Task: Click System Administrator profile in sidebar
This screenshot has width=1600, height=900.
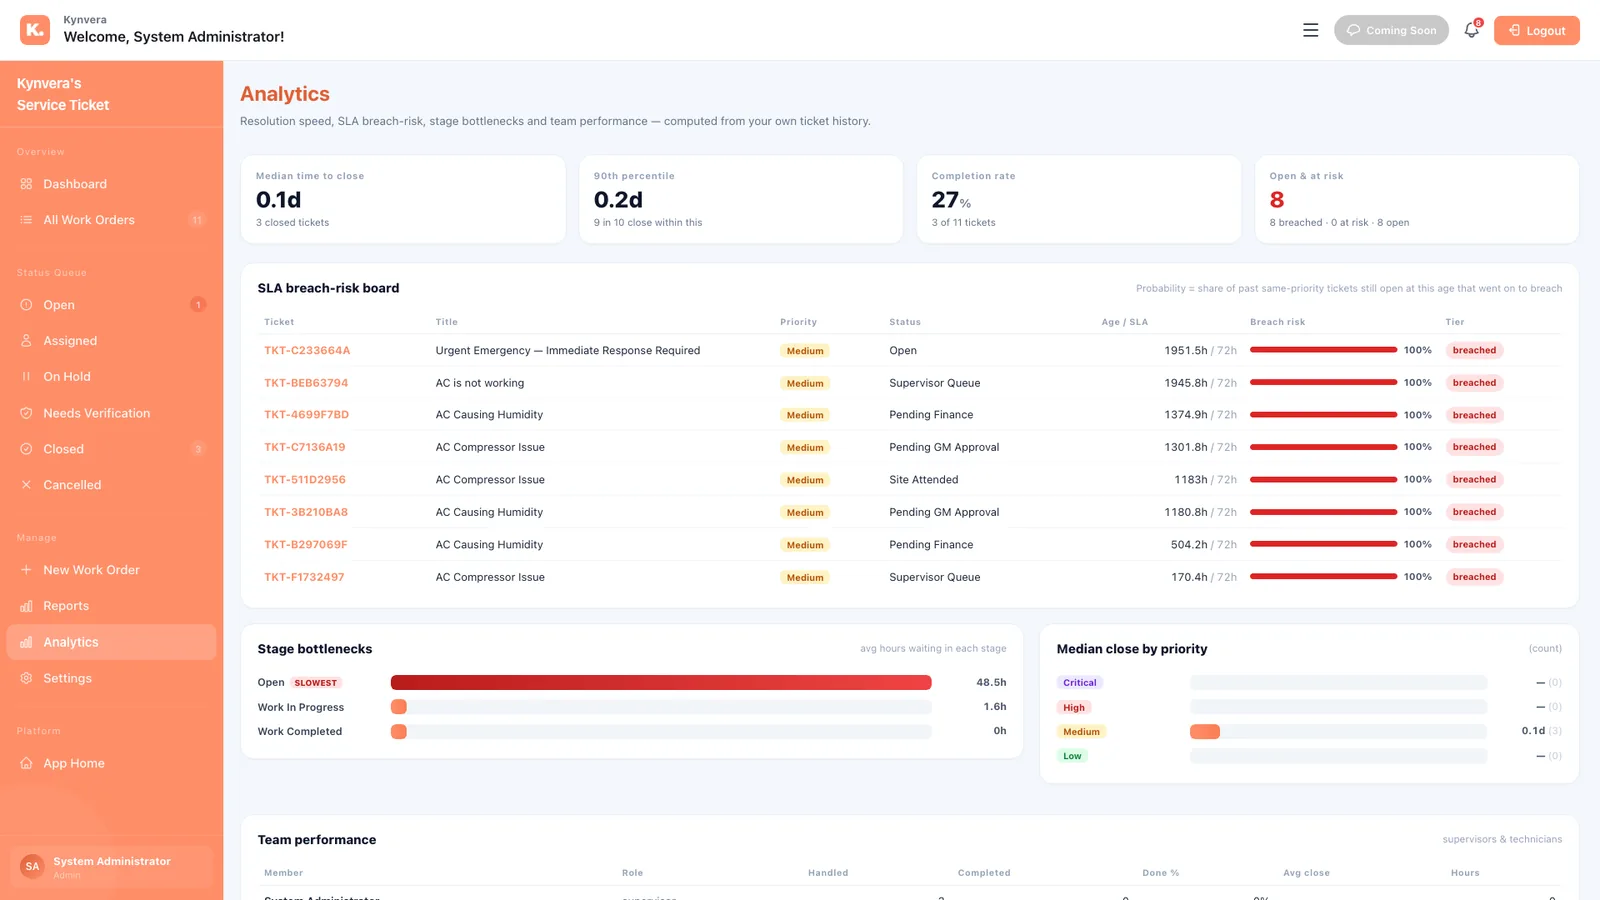Action: tap(112, 866)
